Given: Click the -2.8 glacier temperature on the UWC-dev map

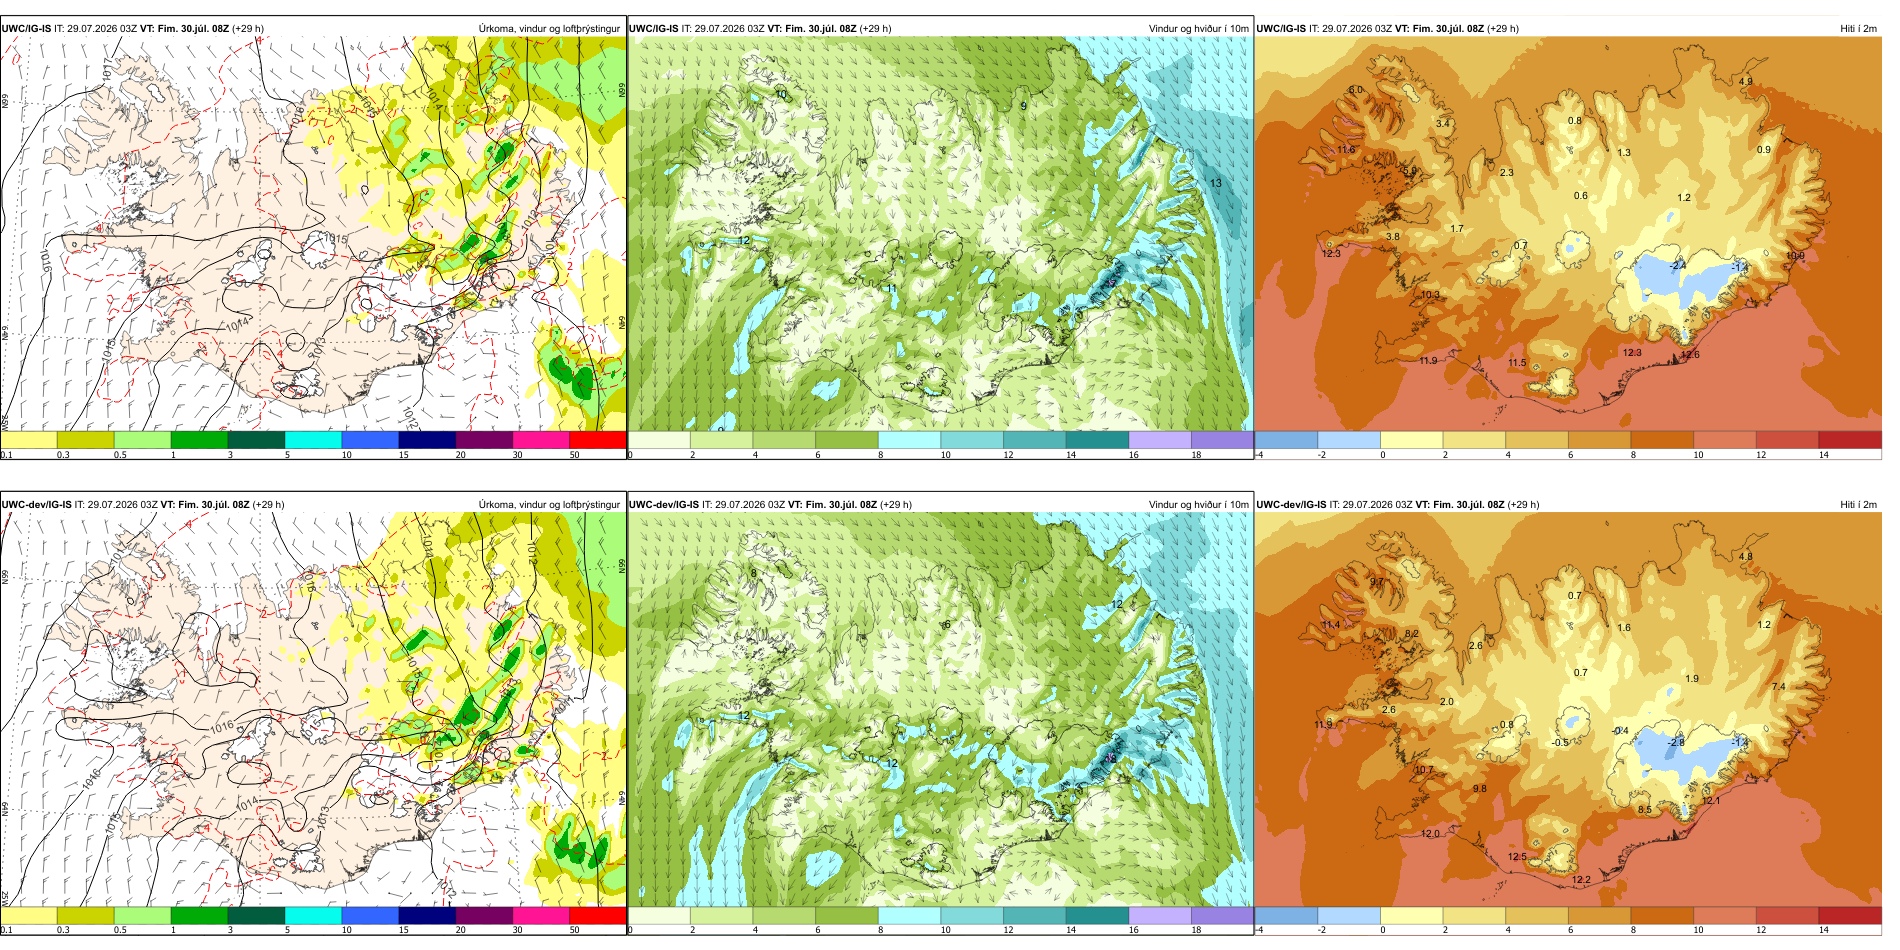Looking at the screenshot, I should point(1676,743).
